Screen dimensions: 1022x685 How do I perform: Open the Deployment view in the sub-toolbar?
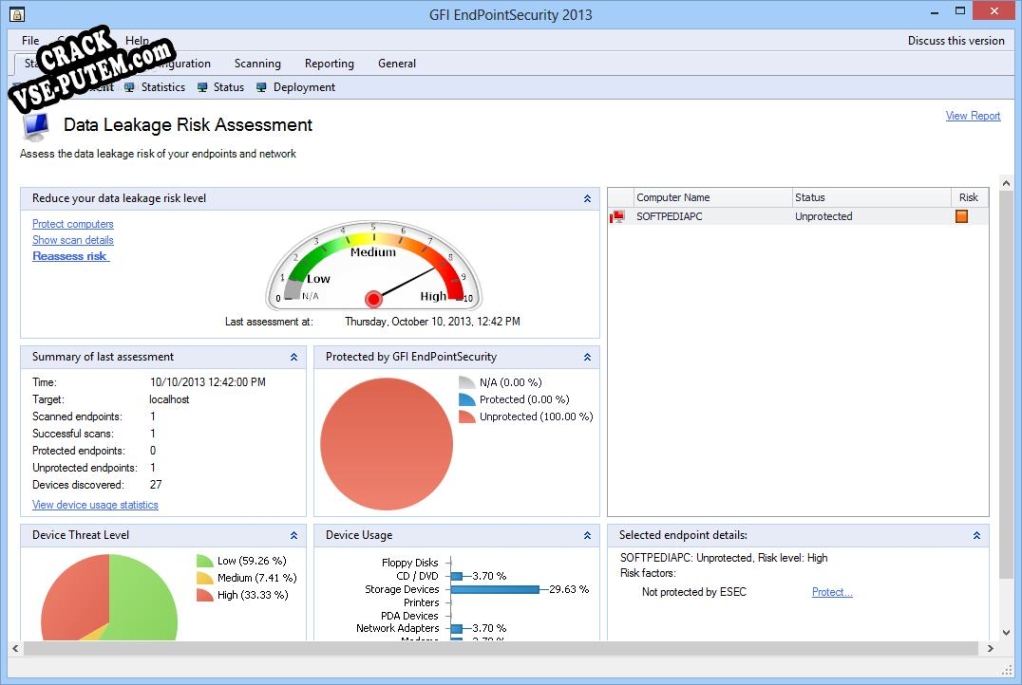(303, 87)
